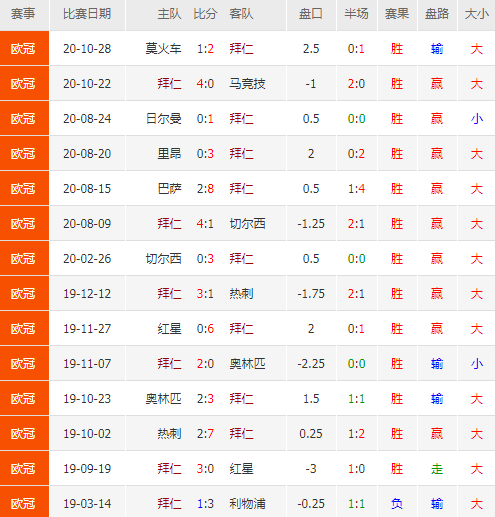Image resolution: width=495 pixels, height=517 pixels.
Task: Select the 盘口 column header
Action: [x=311, y=14]
